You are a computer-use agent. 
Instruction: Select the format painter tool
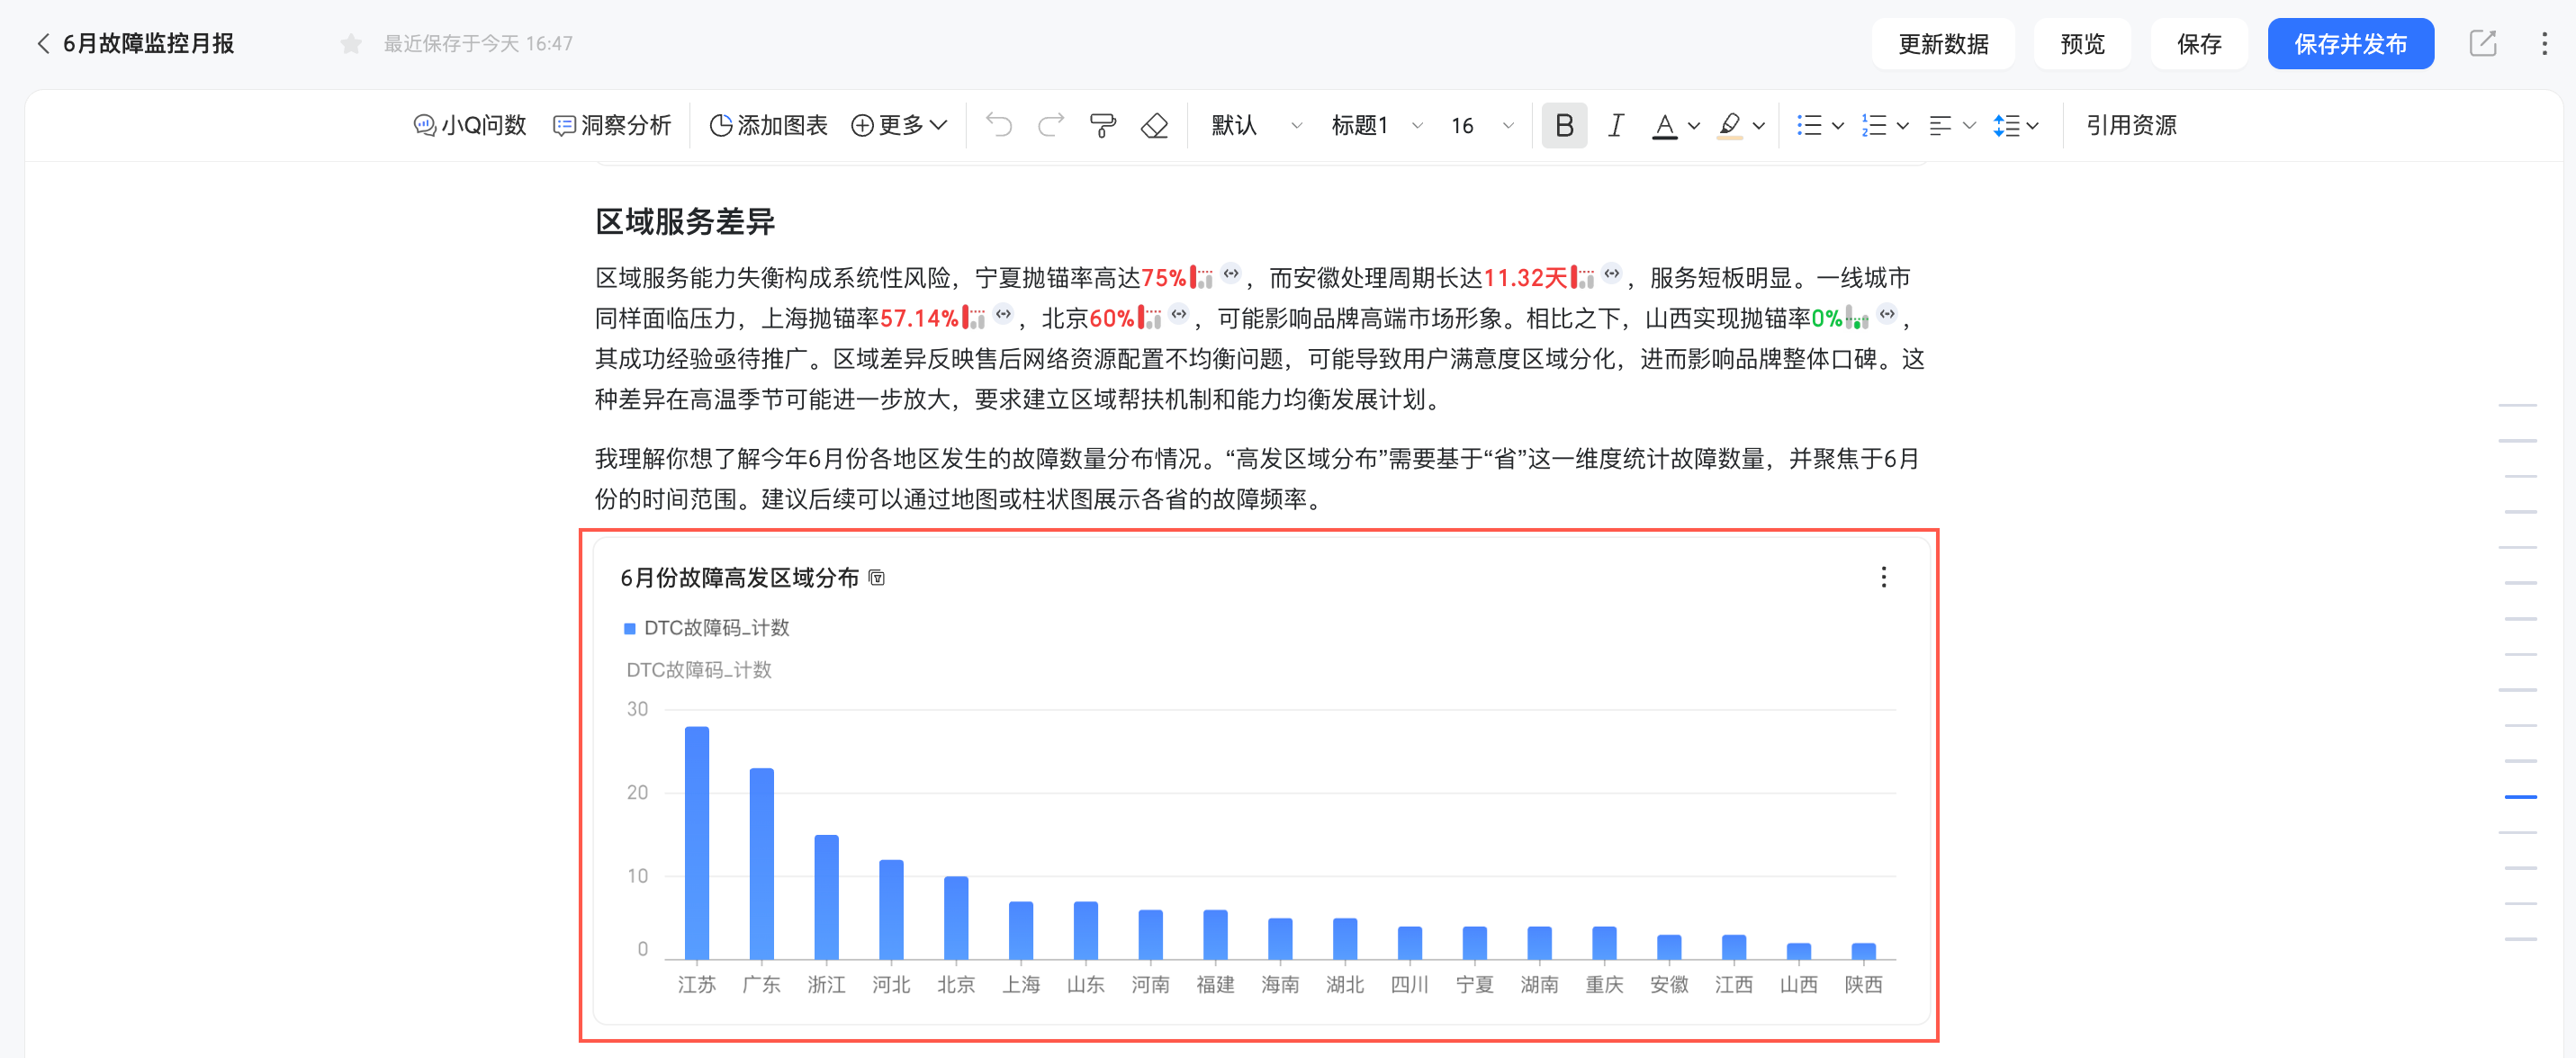[x=1102, y=125]
